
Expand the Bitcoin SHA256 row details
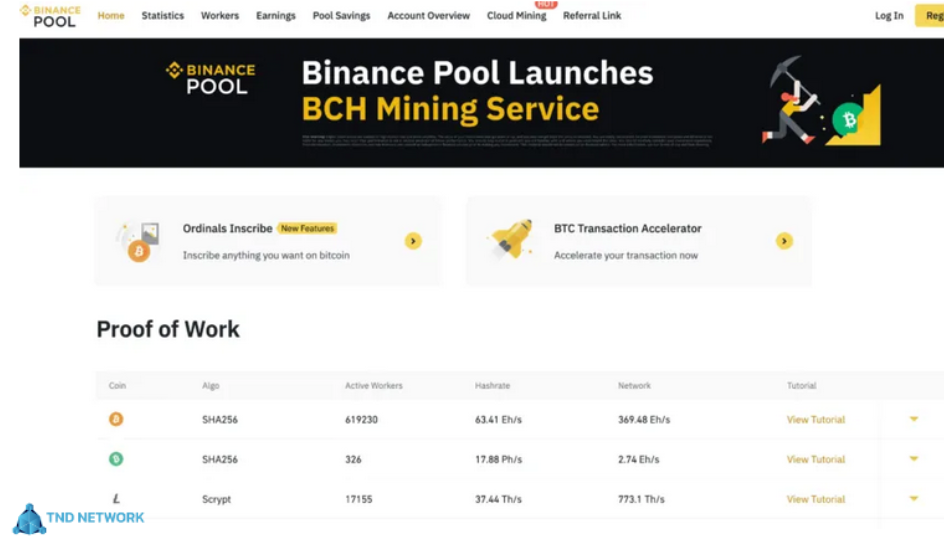[x=913, y=419]
